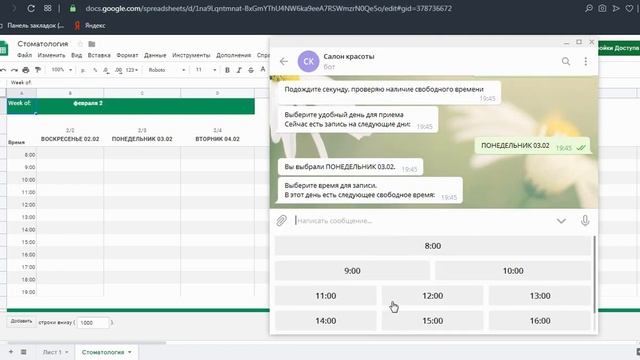Screen dimensions: 640x360
Task: Click the Добавить rows button
Action: click(x=21, y=322)
